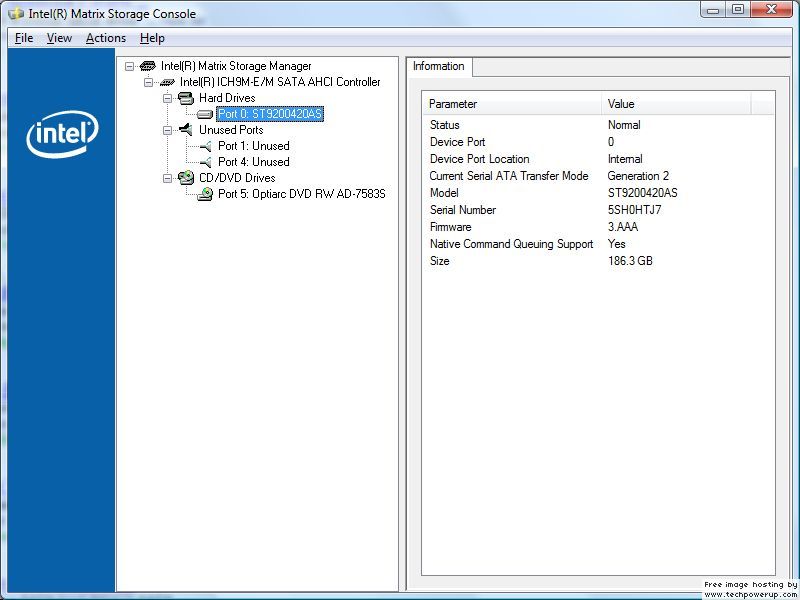The height and width of the screenshot is (600, 800).
Task: Click the Serial Number parameter label
Action: pyautogui.click(x=463, y=210)
